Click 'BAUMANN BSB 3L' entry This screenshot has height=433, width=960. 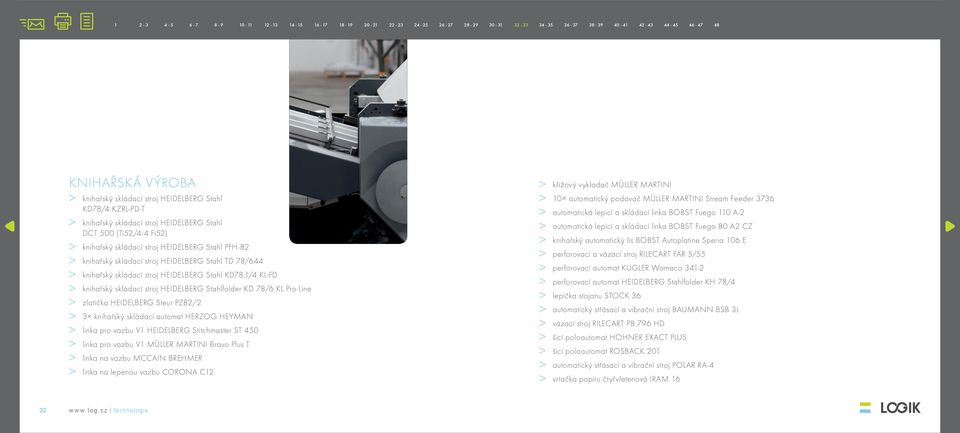click(646, 309)
